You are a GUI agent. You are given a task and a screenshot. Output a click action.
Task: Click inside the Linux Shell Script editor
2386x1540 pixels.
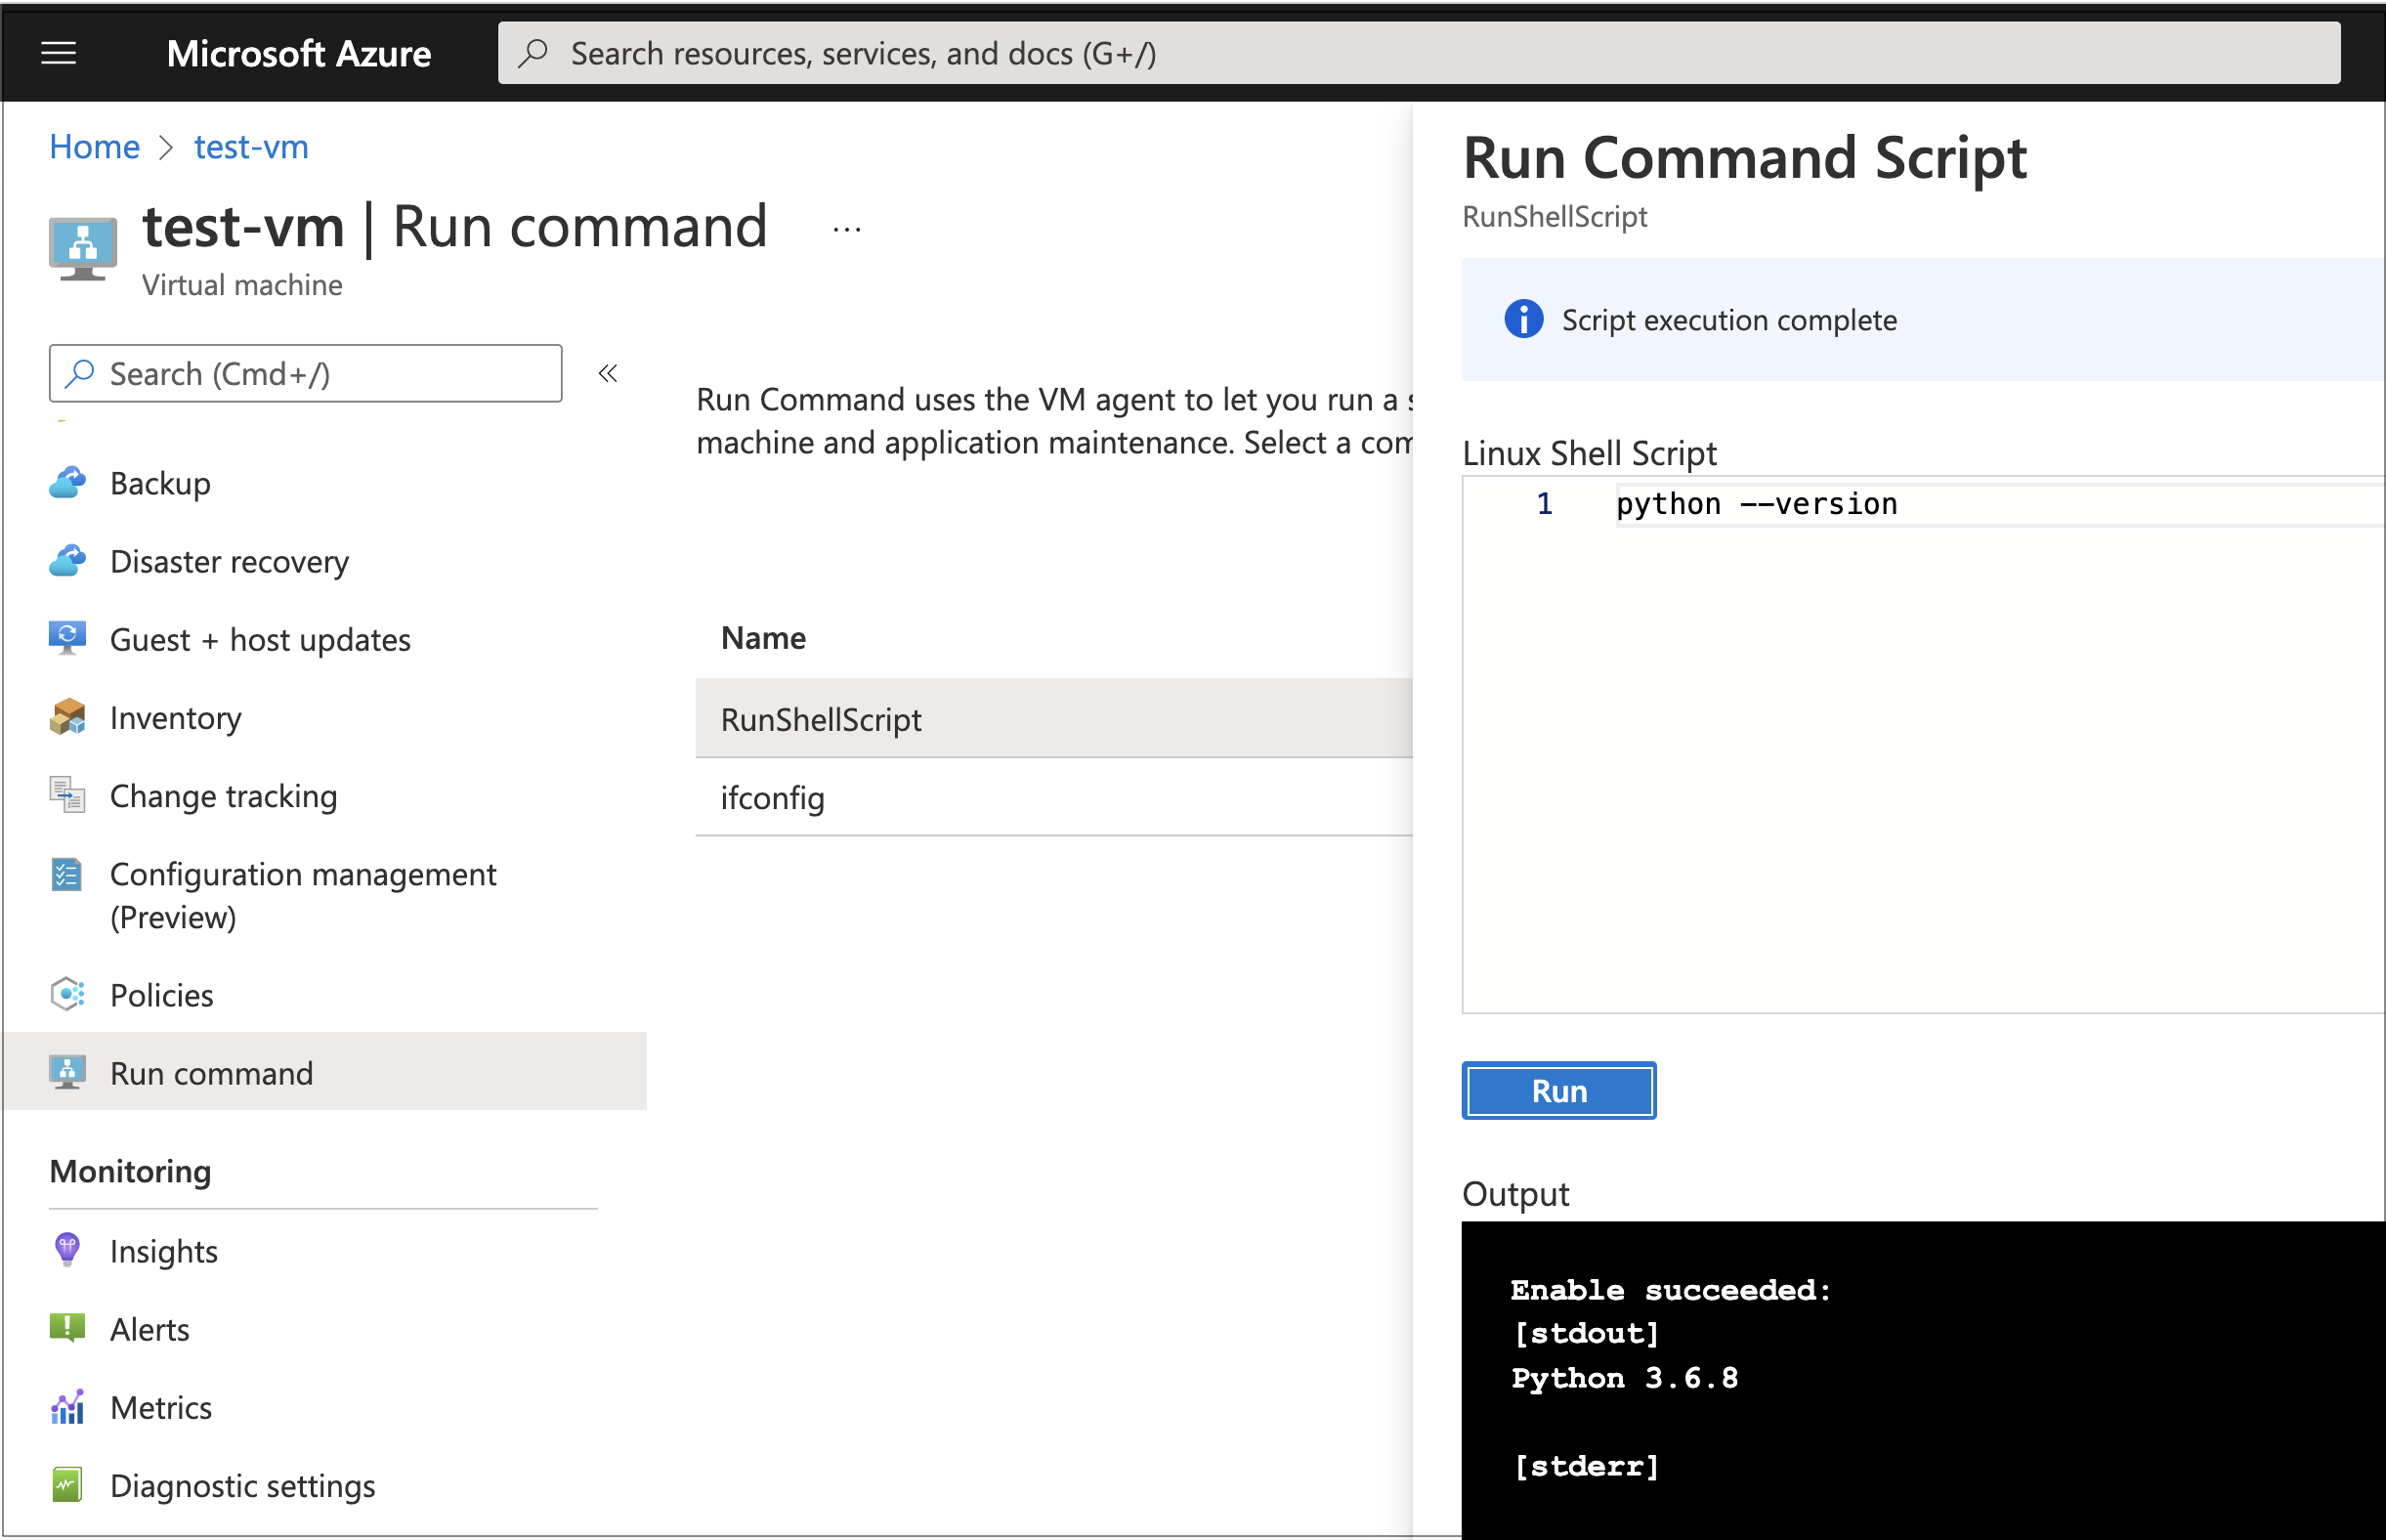pyautogui.click(x=1924, y=744)
